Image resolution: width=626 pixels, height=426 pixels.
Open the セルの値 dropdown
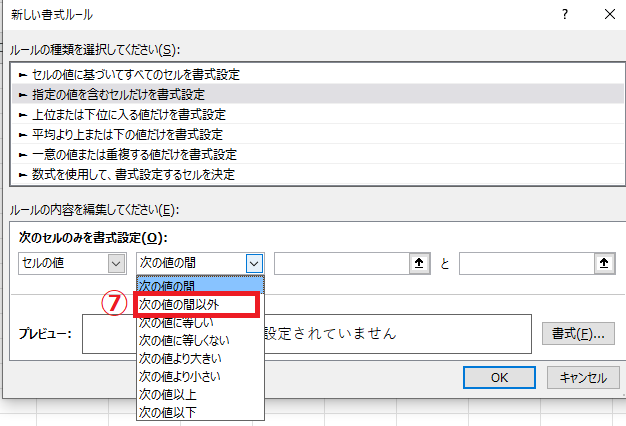coord(72,263)
